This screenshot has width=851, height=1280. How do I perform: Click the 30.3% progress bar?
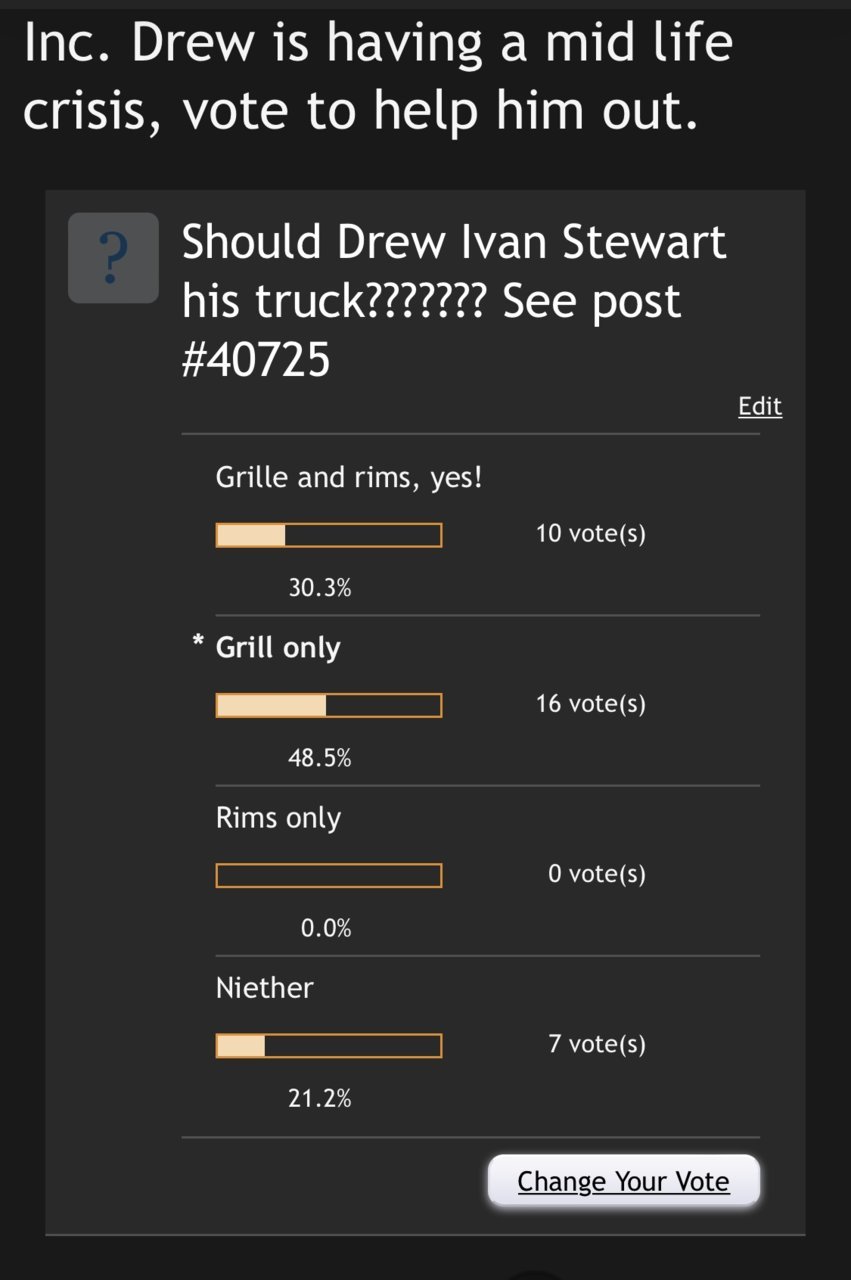[329, 536]
